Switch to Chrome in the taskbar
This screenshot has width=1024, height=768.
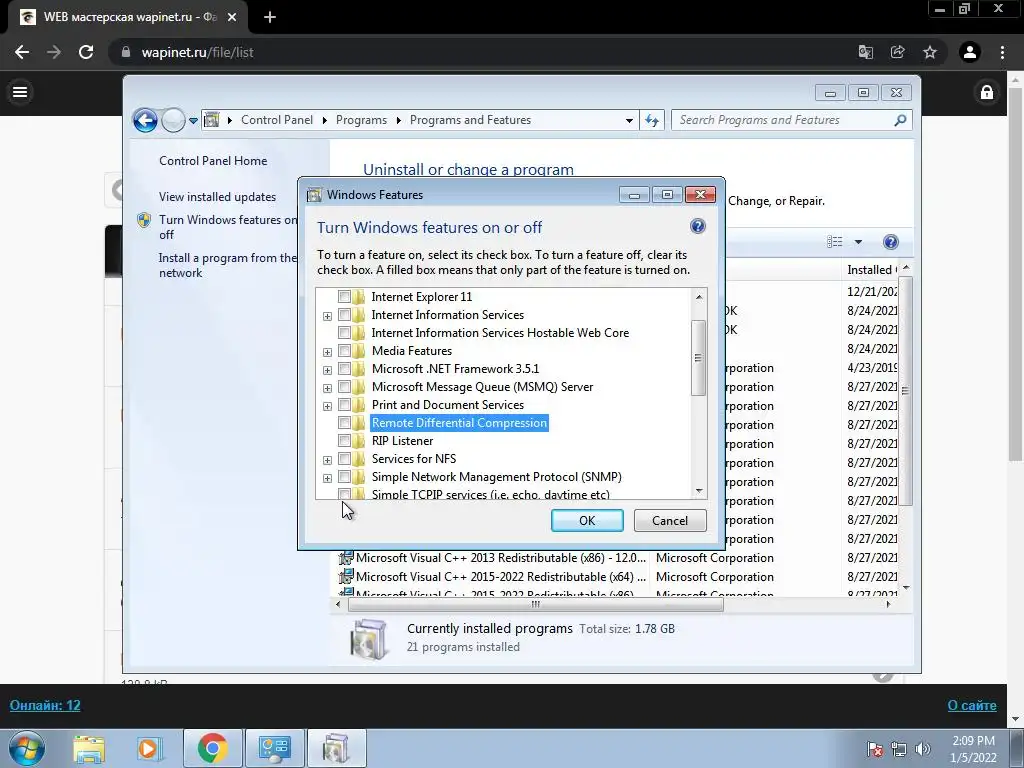[x=212, y=748]
